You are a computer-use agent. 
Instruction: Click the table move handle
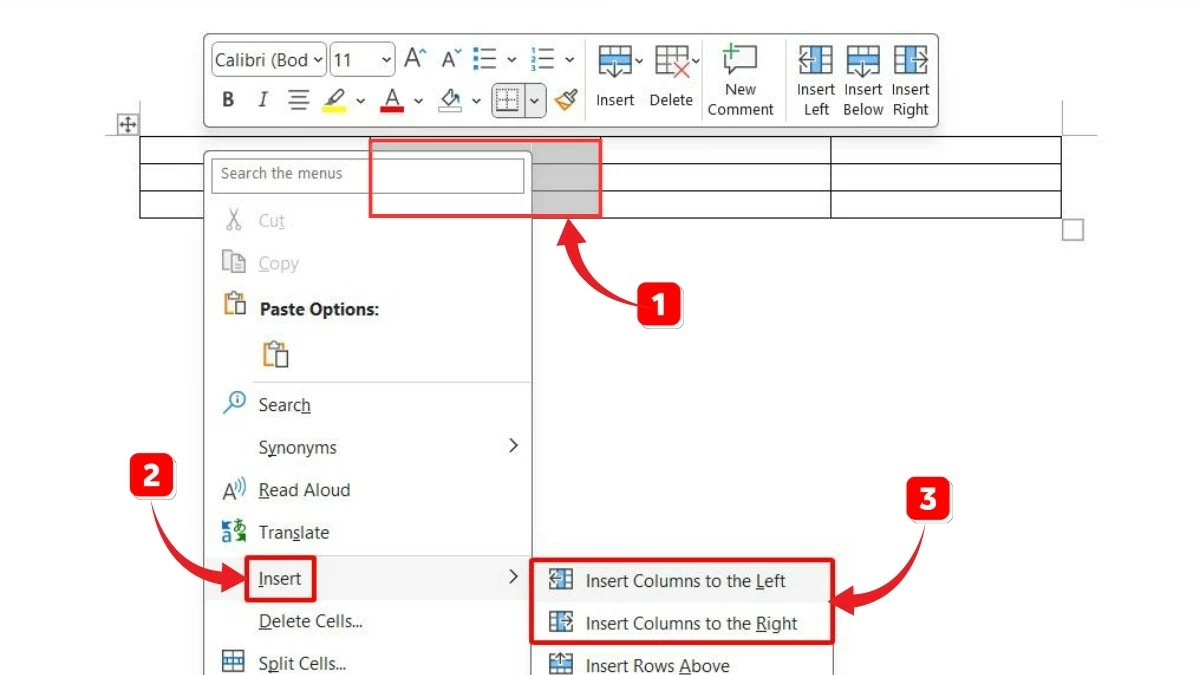click(x=128, y=125)
